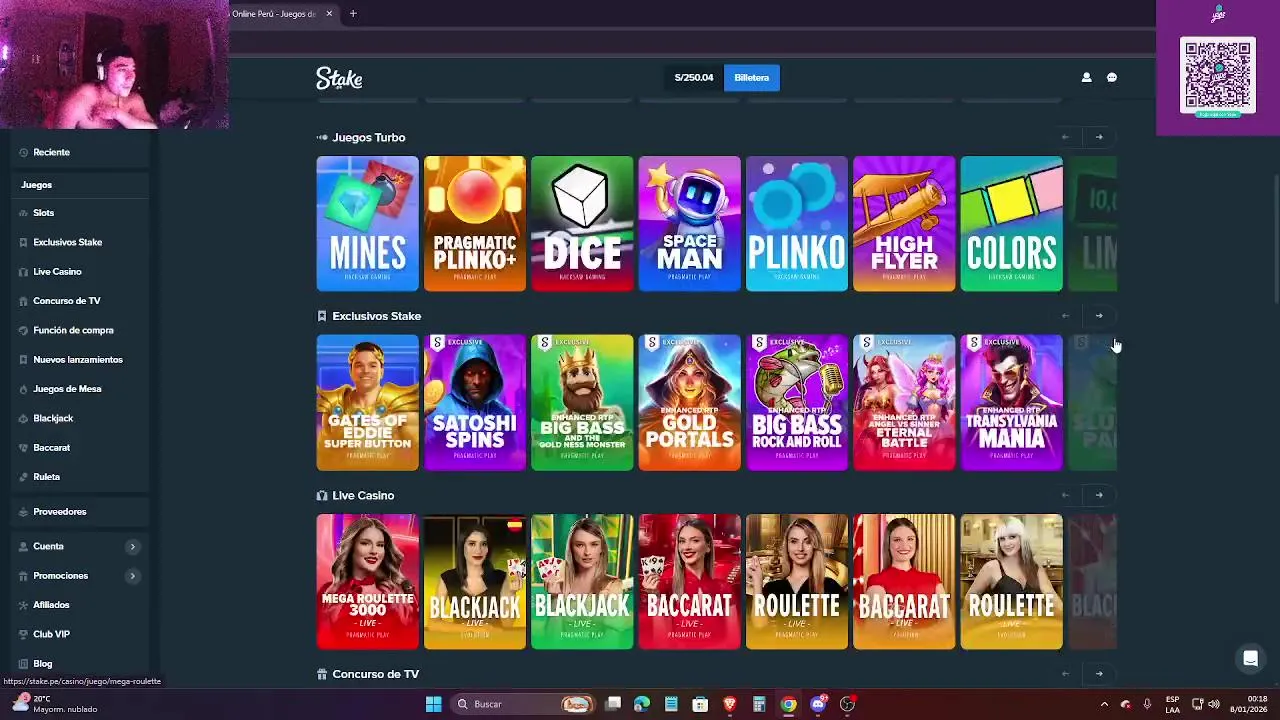The width and height of the screenshot is (1280, 720).
Task: Open Windows Start menu
Action: tap(433, 704)
